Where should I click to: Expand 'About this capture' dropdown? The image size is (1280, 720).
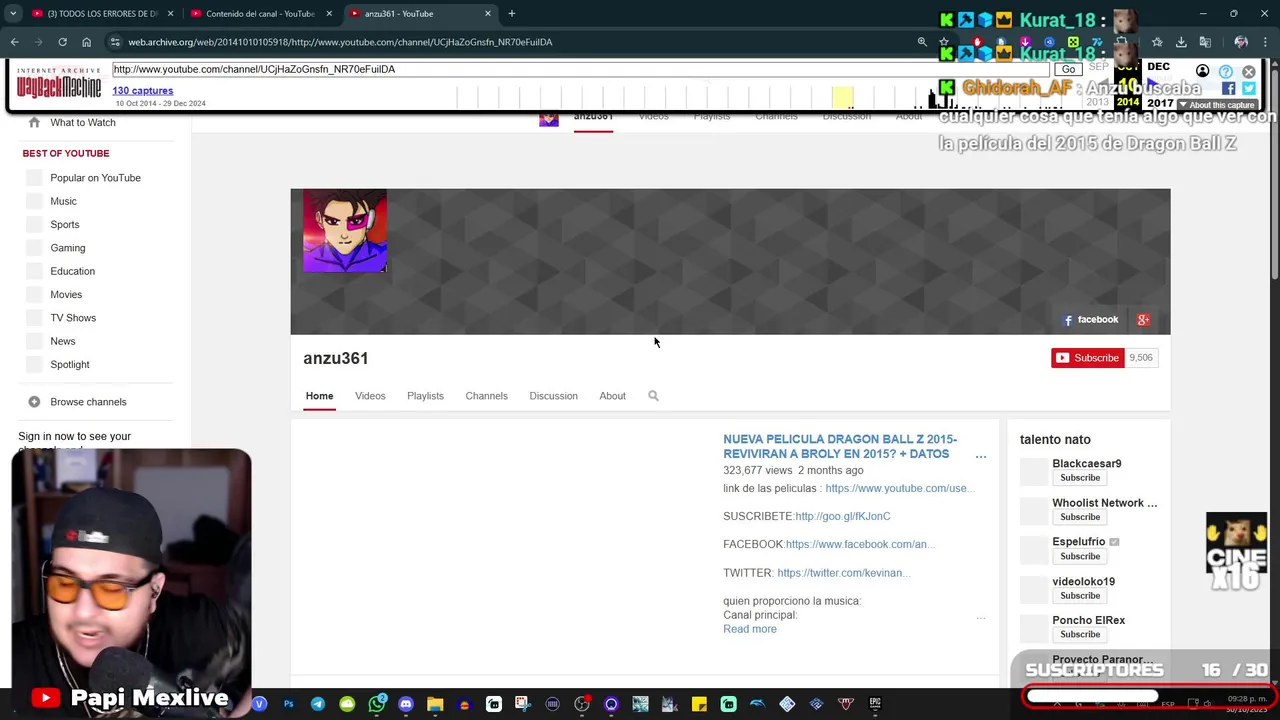(x=1216, y=104)
